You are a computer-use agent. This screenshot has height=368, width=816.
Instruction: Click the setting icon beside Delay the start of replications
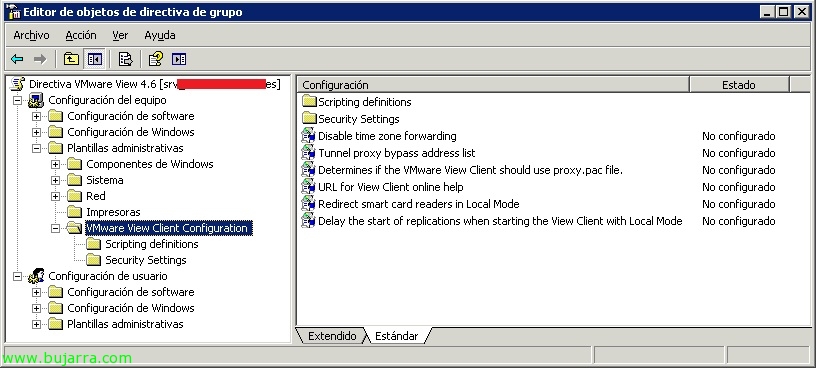[x=309, y=221]
